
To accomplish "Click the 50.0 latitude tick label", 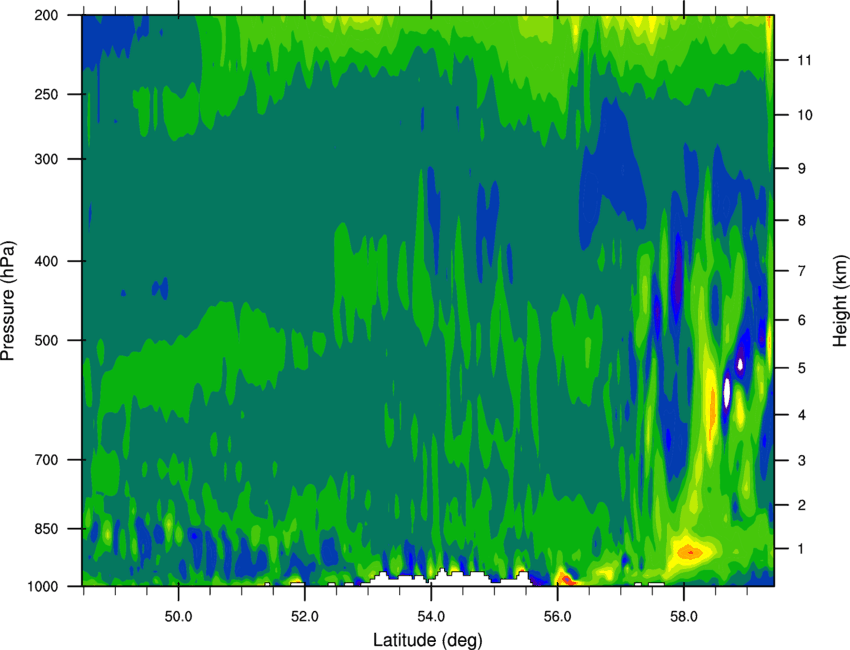I will [178, 617].
